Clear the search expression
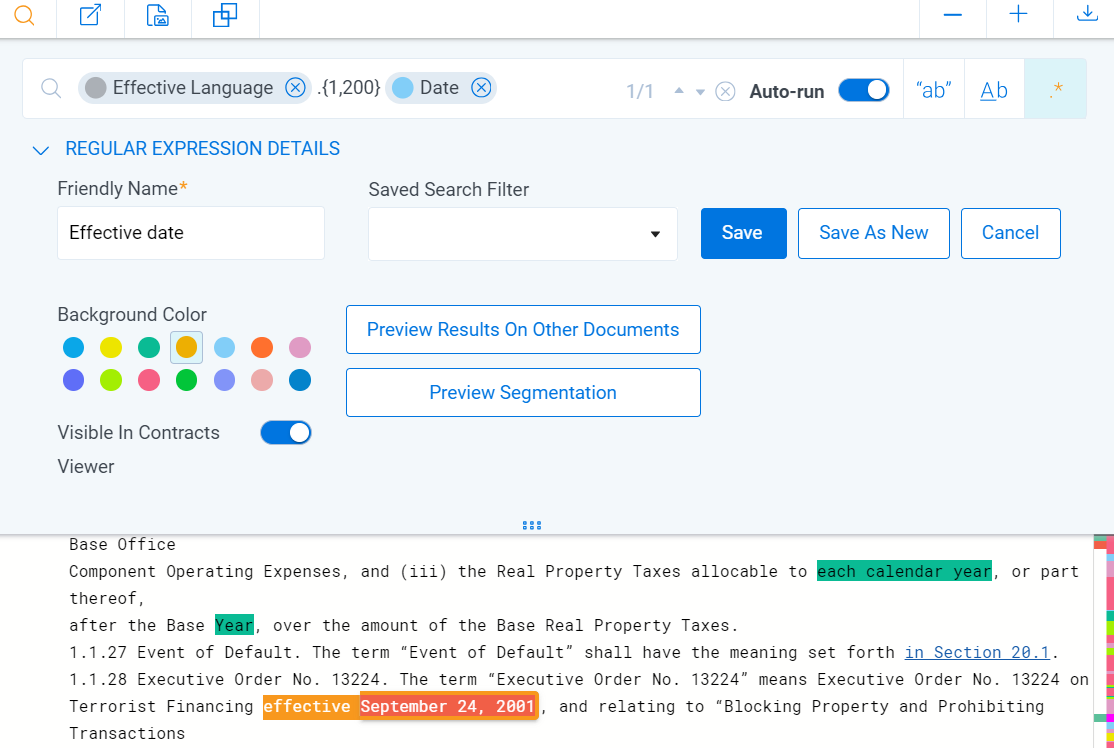Viewport: 1114px width, 748px height. (x=725, y=92)
